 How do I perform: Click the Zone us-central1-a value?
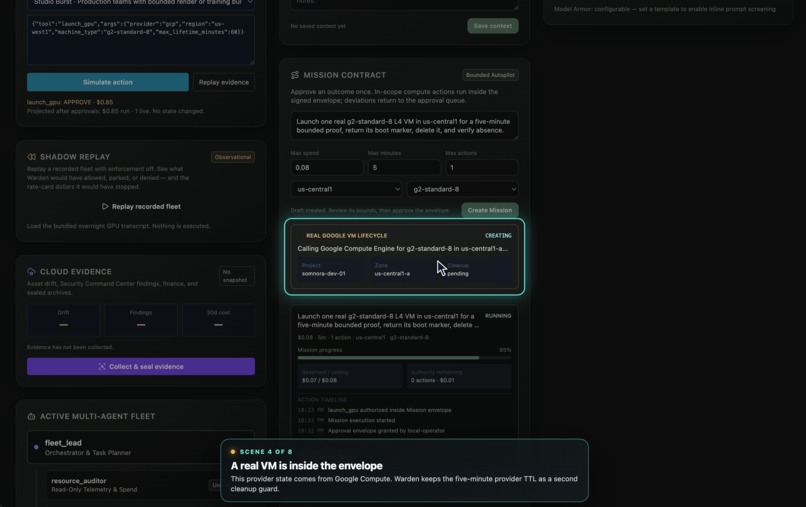pyautogui.click(x=392, y=274)
